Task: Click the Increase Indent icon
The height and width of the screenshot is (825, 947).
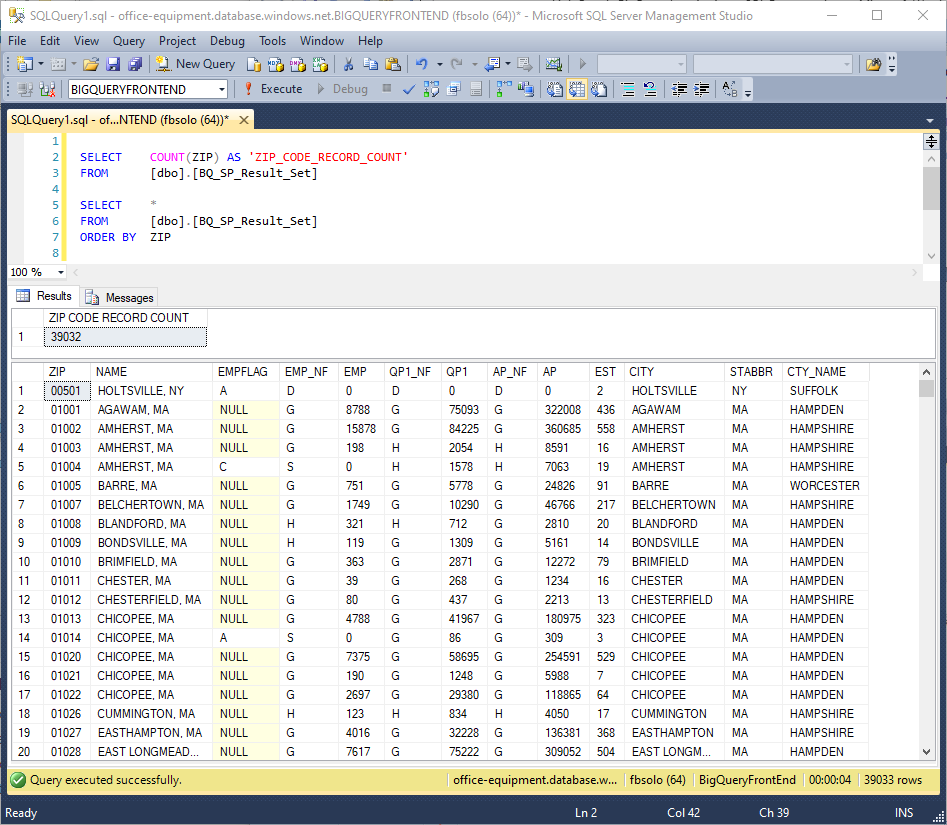Action: pos(703,89)
